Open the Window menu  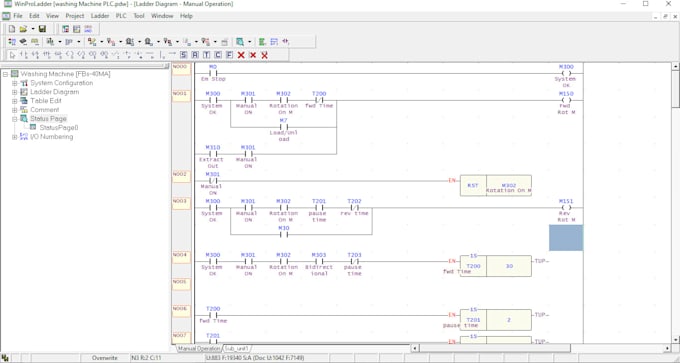tap(162, 16)
